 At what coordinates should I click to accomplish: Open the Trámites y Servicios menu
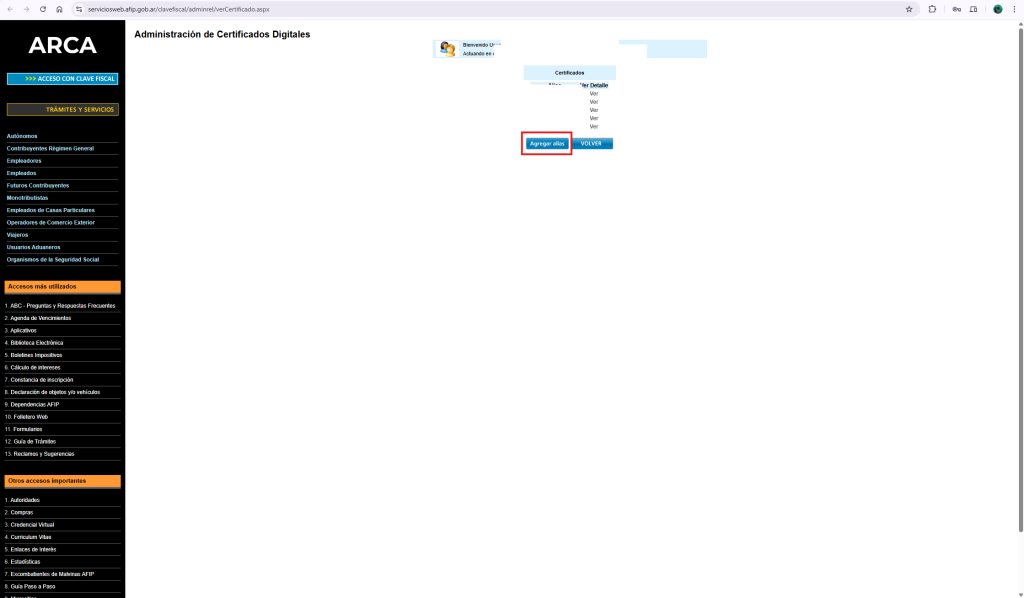62,109
